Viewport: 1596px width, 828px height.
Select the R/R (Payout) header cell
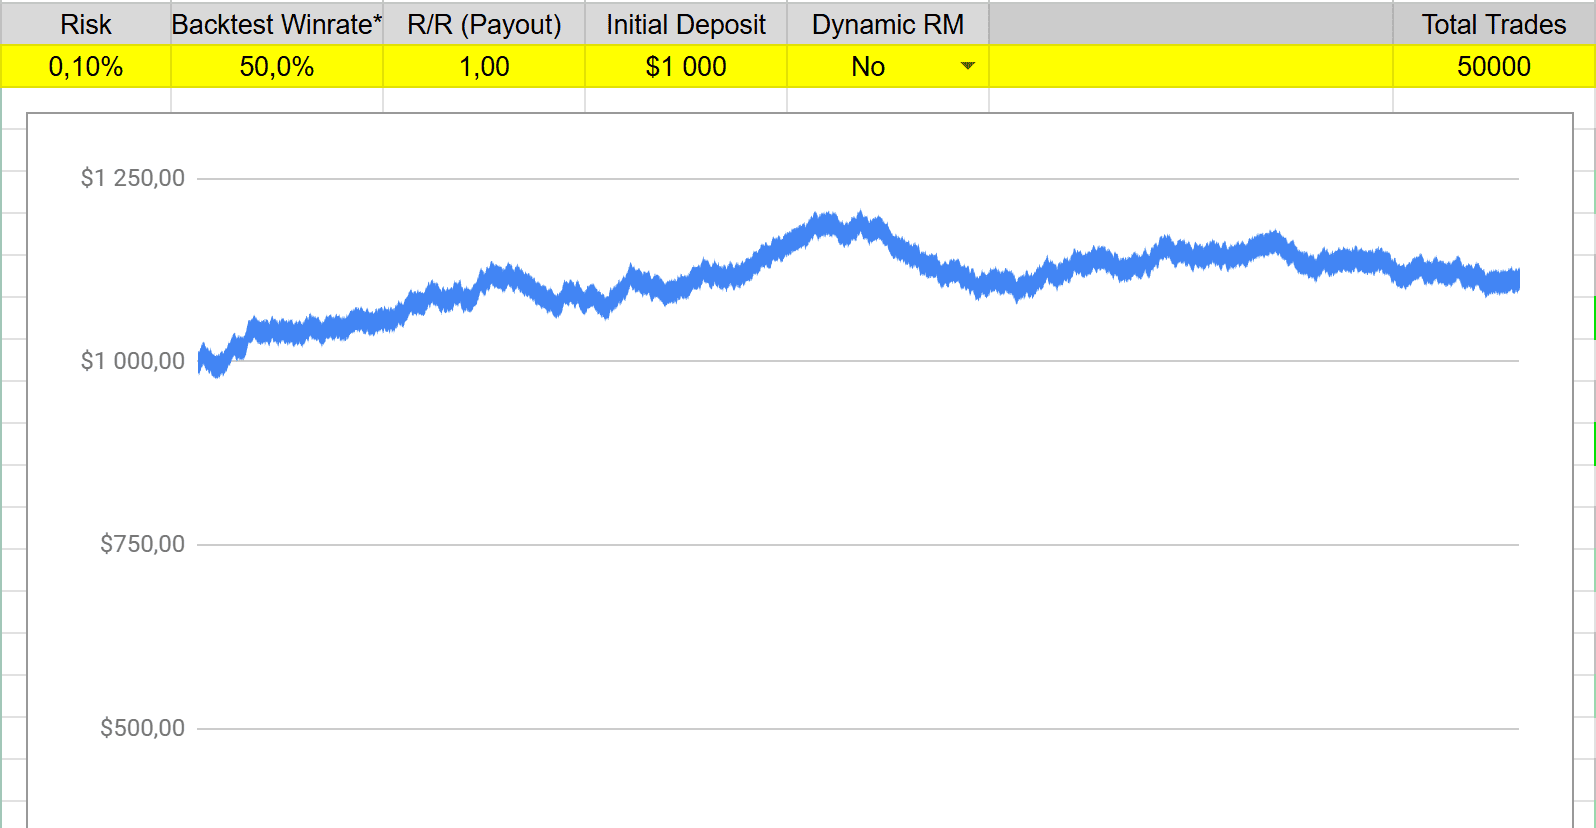[484, 24]
